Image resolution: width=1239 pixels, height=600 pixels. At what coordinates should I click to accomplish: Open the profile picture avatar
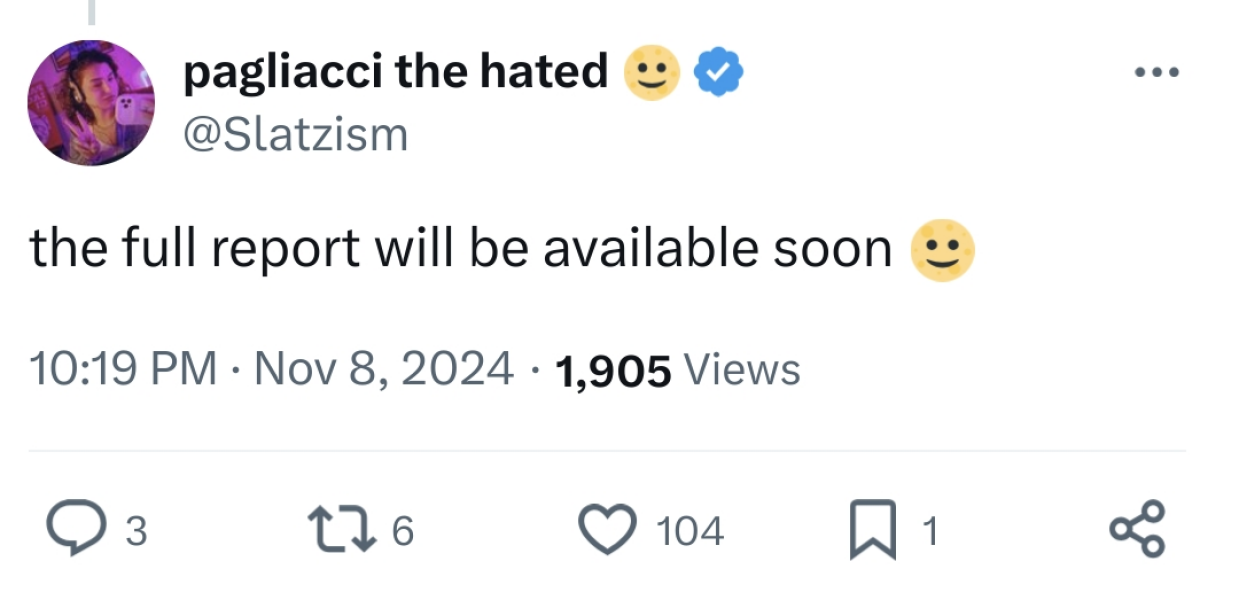(91, 103)
